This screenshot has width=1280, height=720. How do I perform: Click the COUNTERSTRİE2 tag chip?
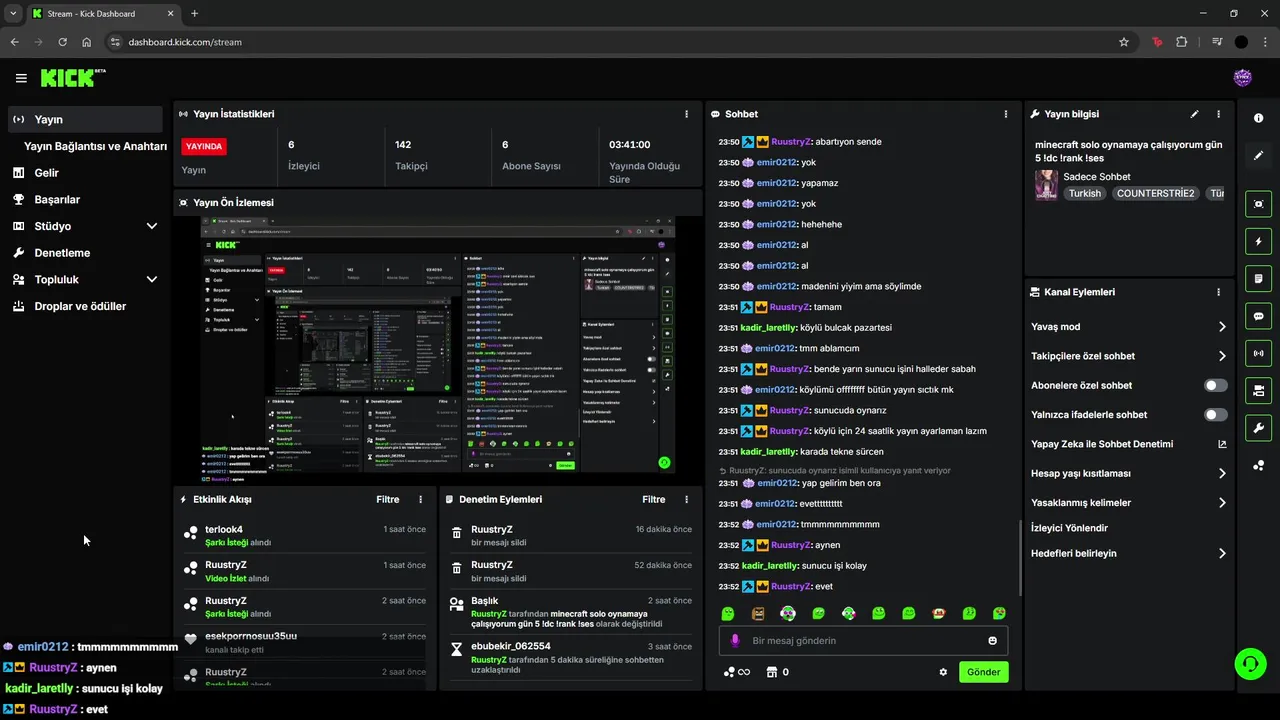pos(1155,193)
